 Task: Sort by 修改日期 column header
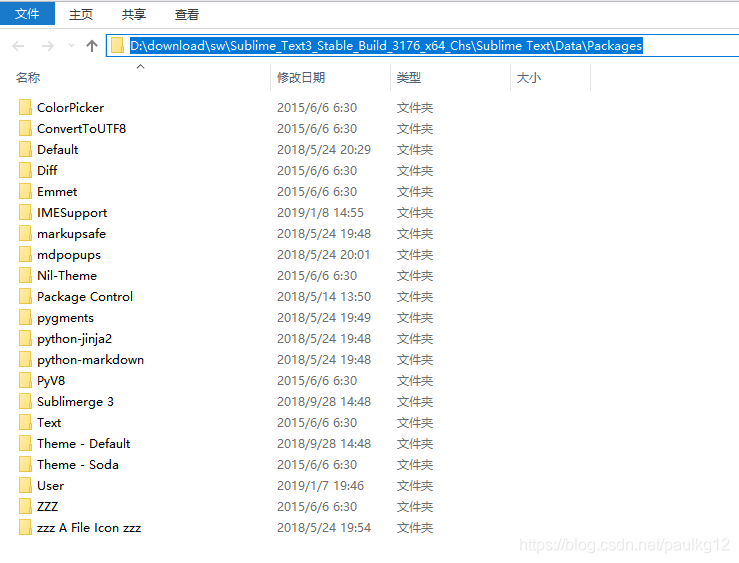[301, 77]
